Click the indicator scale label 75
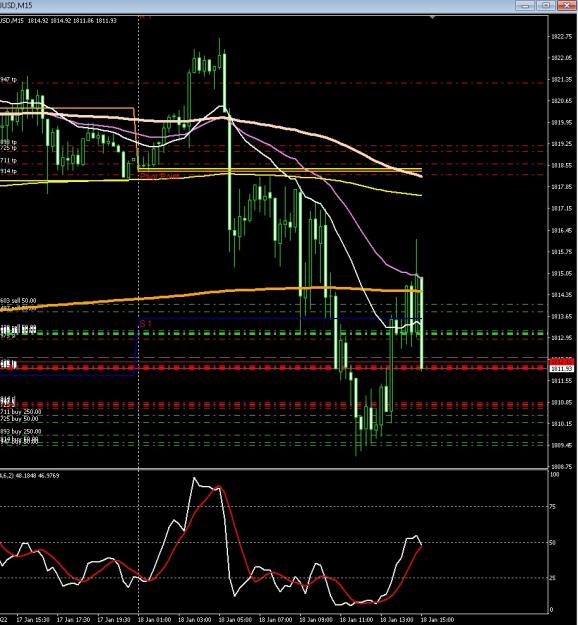Viewport: 578px width, 625px height. coord(553,507)
